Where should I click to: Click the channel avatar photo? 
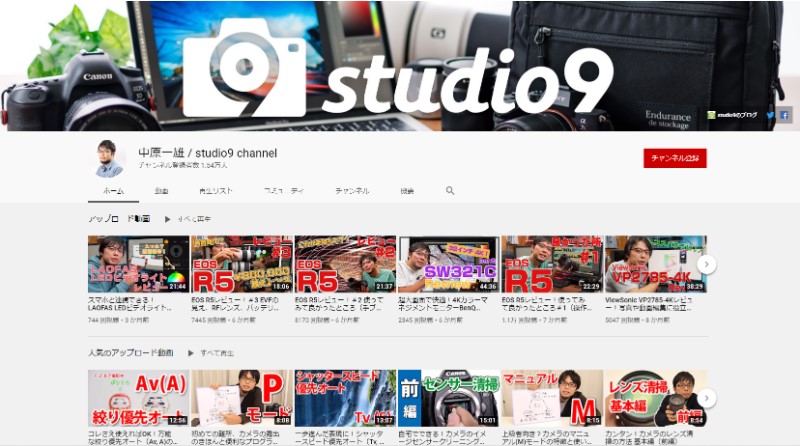pyautogui.click(x=110, y=159)
